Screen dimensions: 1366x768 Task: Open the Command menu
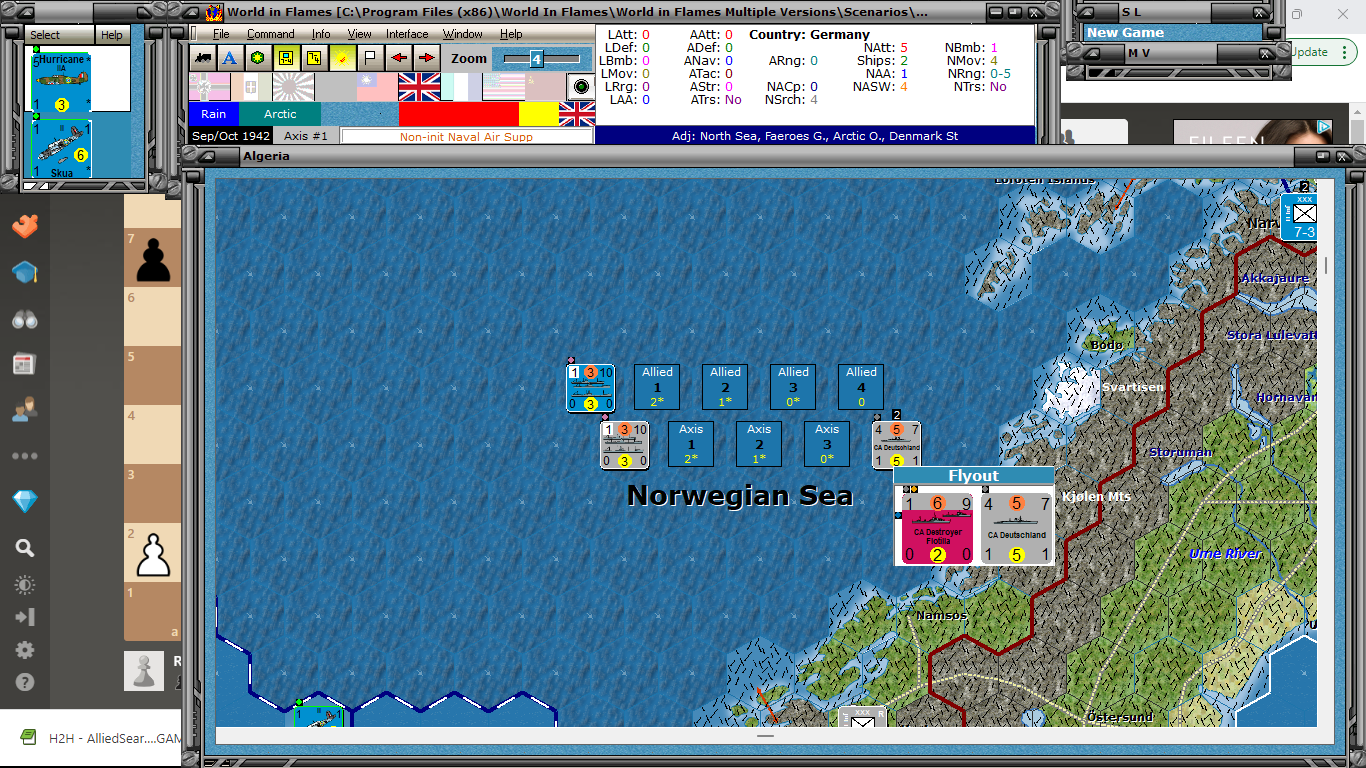click(x=270, y=34)
